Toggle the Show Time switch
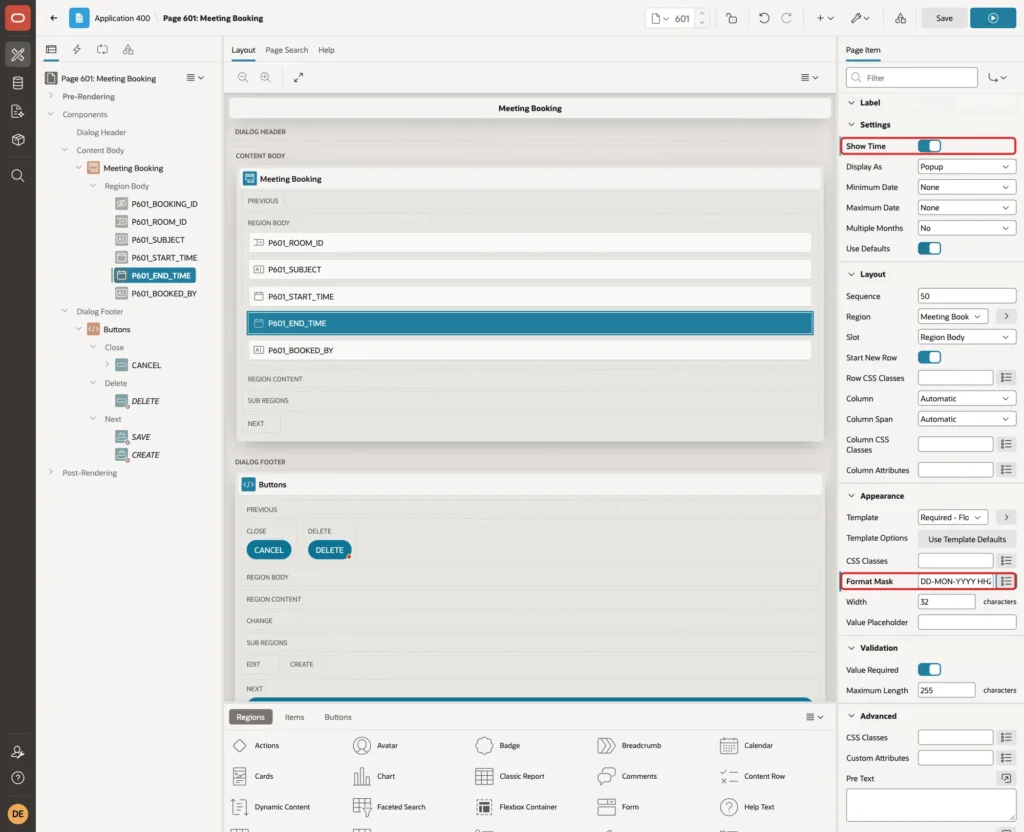This screenshot has width=1024, height=832. pyautogui.click(x=929, y=146)
